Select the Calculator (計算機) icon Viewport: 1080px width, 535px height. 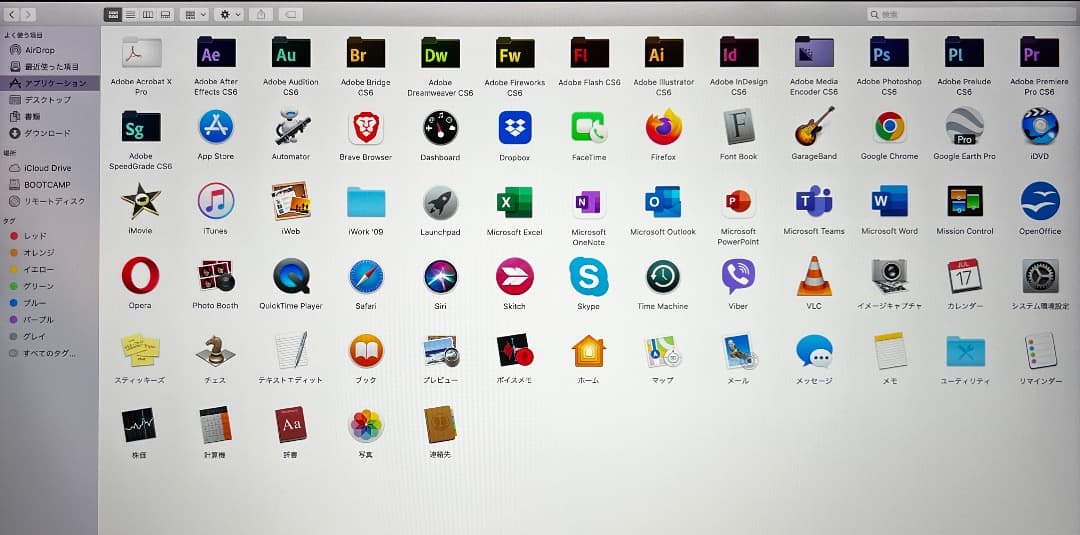[216, 425]
